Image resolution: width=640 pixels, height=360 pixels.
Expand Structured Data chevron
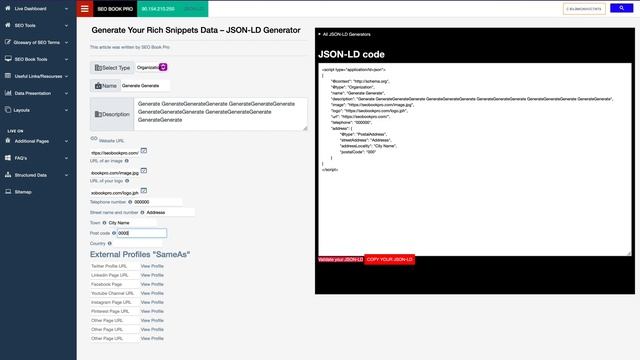66,175
